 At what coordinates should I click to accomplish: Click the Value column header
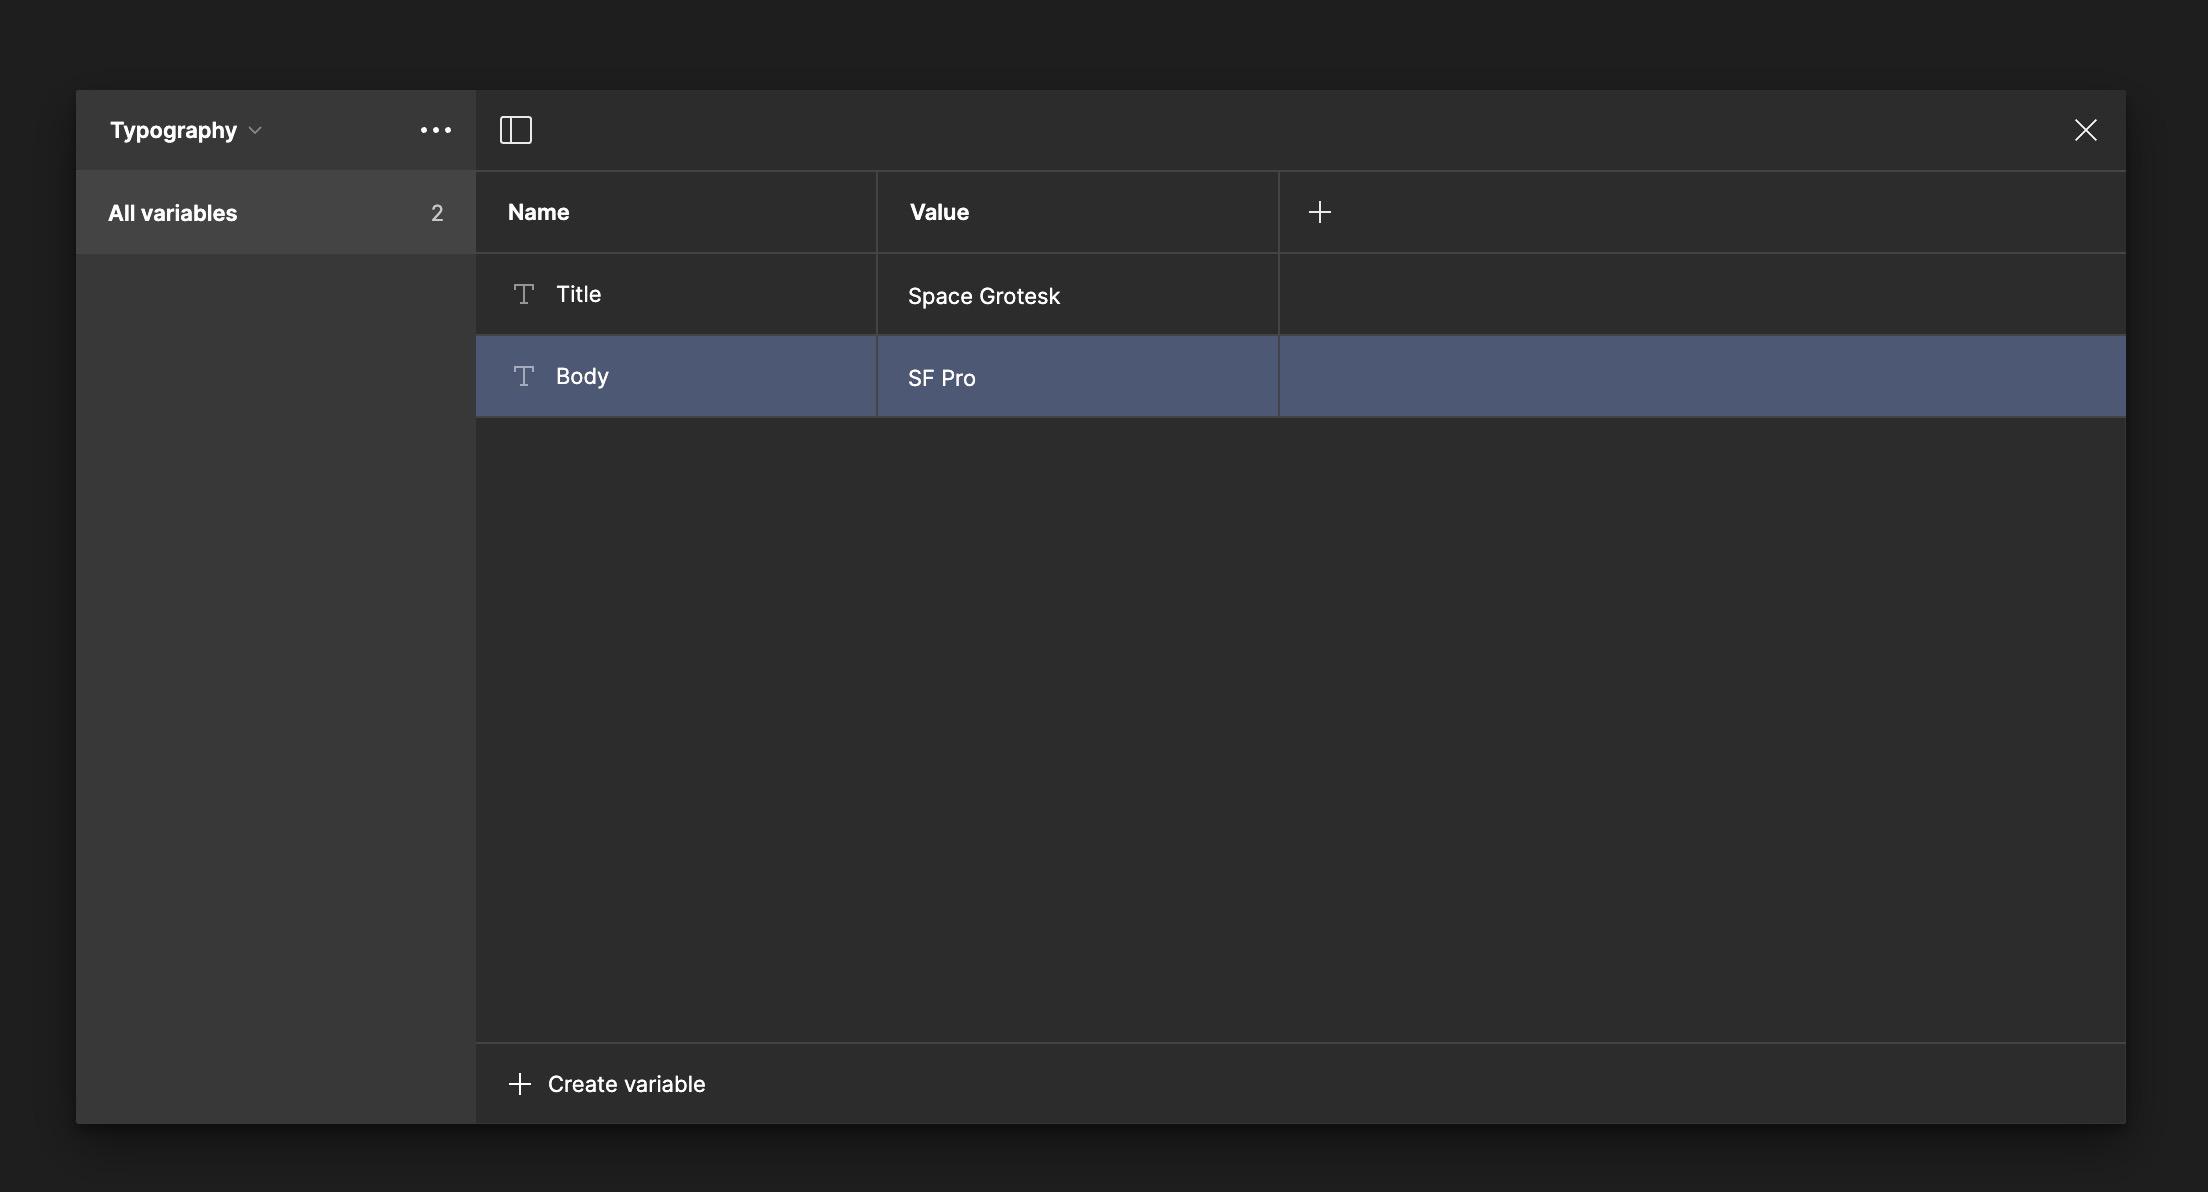(939, 212)
